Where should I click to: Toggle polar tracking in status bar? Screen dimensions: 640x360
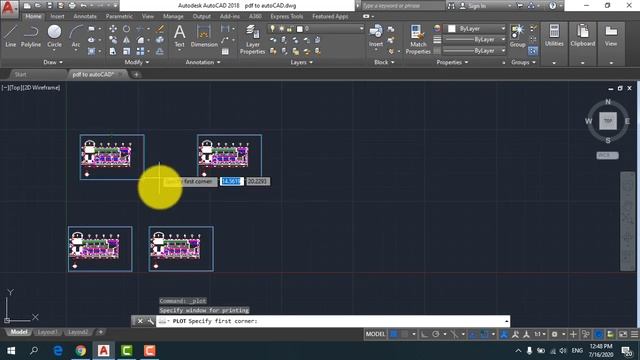(x=436, y=334)
